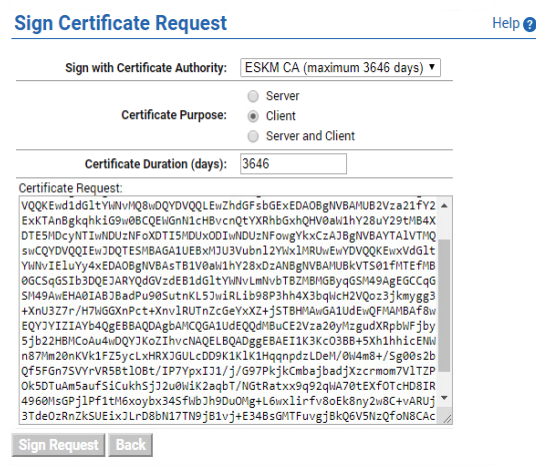This screenshot has width=547, height=472.
Task: Click the certificate request scrollbar thumb
Action: pyautogui.click(x=444, y=305)
